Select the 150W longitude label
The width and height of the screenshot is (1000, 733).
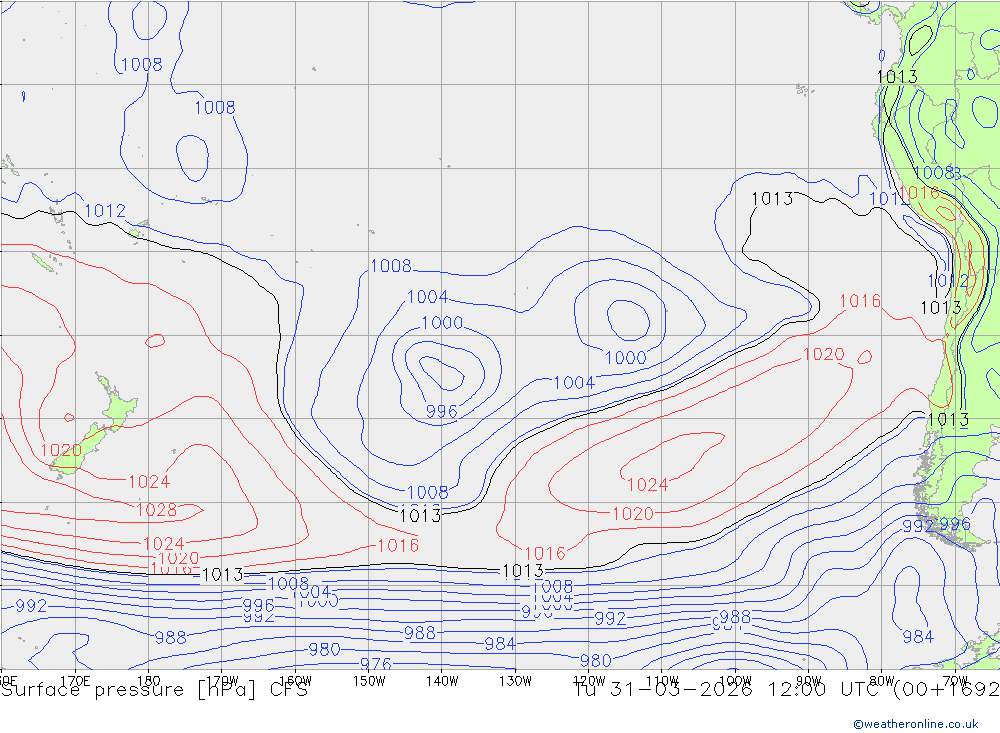tap(369, 681)
